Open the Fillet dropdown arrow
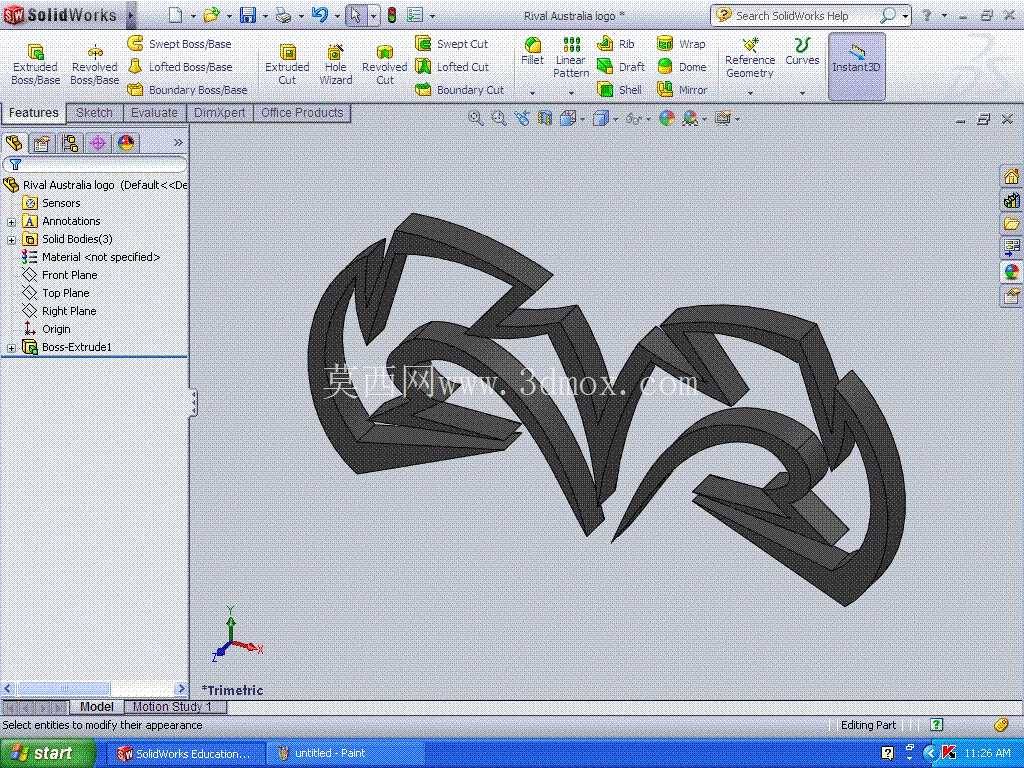Viewport: 1024px width, 768px height. (532, 93)
